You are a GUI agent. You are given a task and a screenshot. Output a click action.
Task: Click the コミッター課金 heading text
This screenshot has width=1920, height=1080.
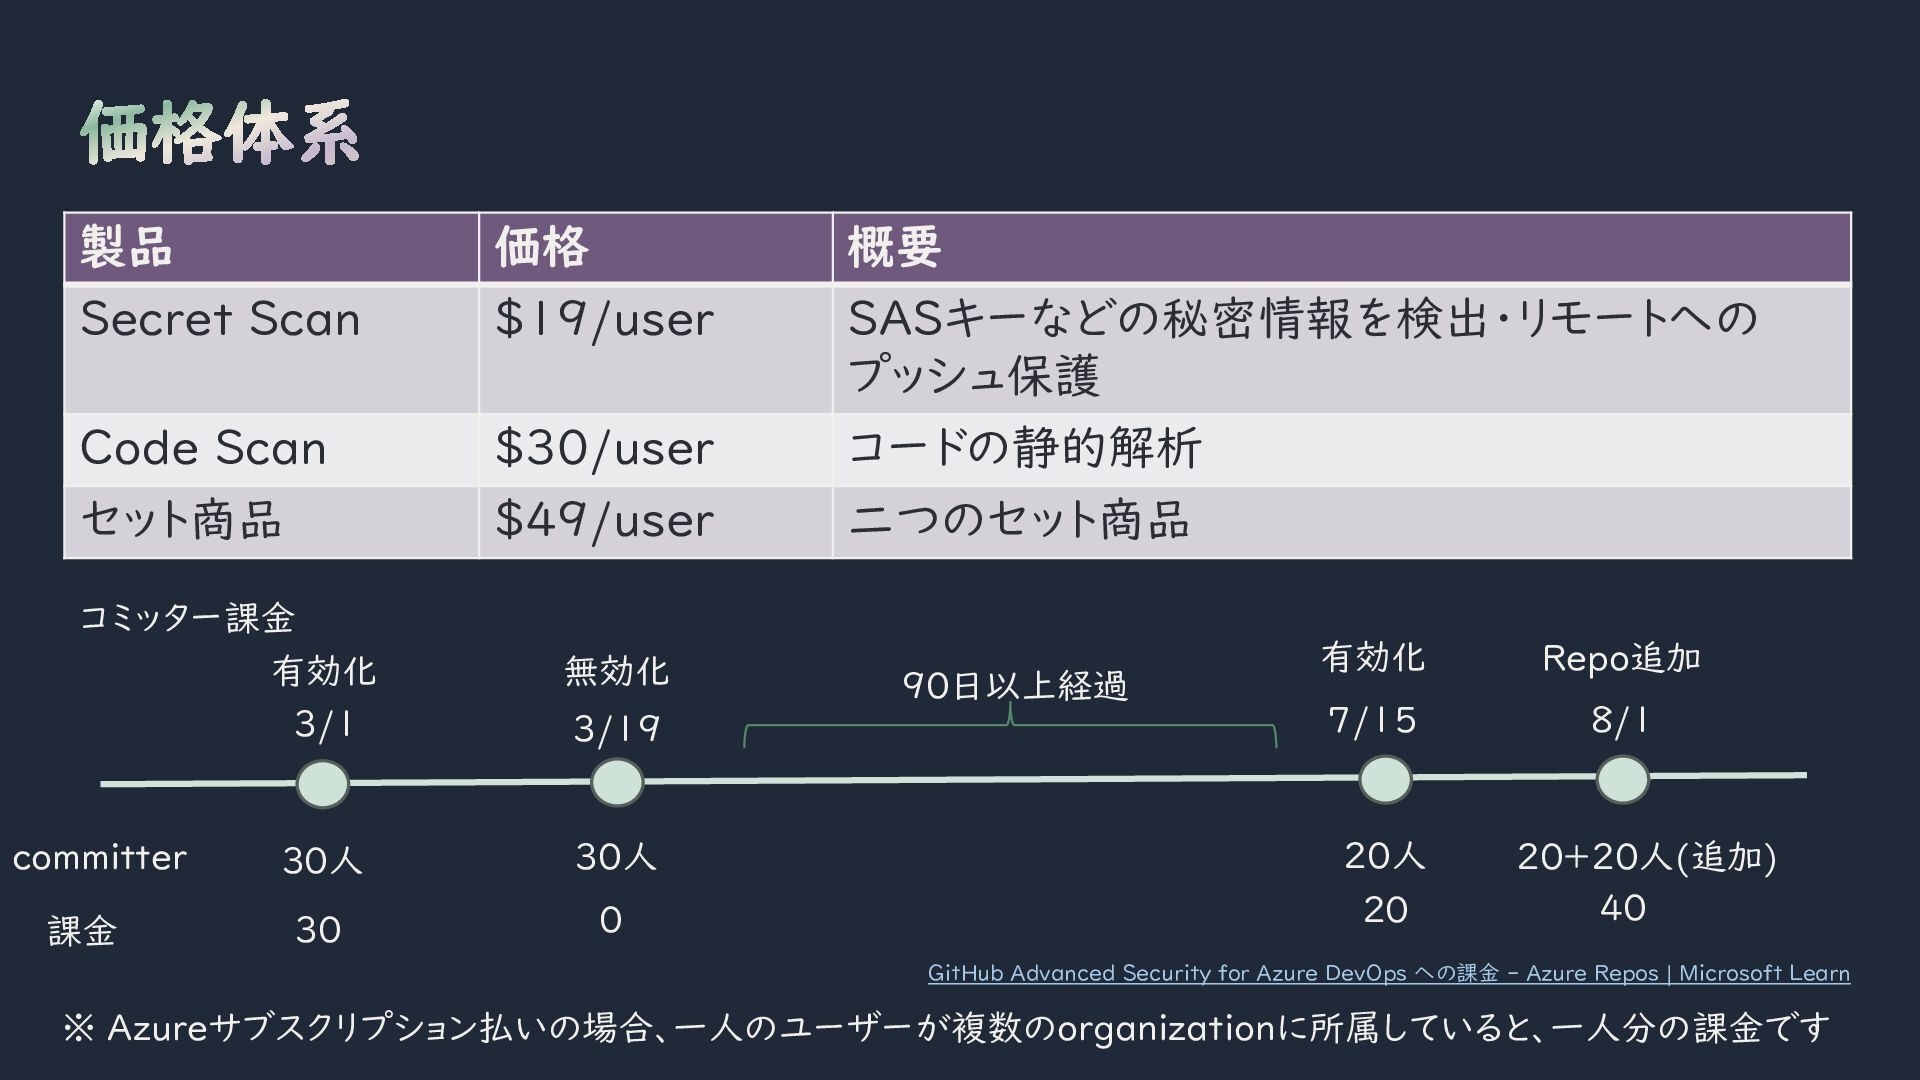pyautogui.click(x=186, y=618)
